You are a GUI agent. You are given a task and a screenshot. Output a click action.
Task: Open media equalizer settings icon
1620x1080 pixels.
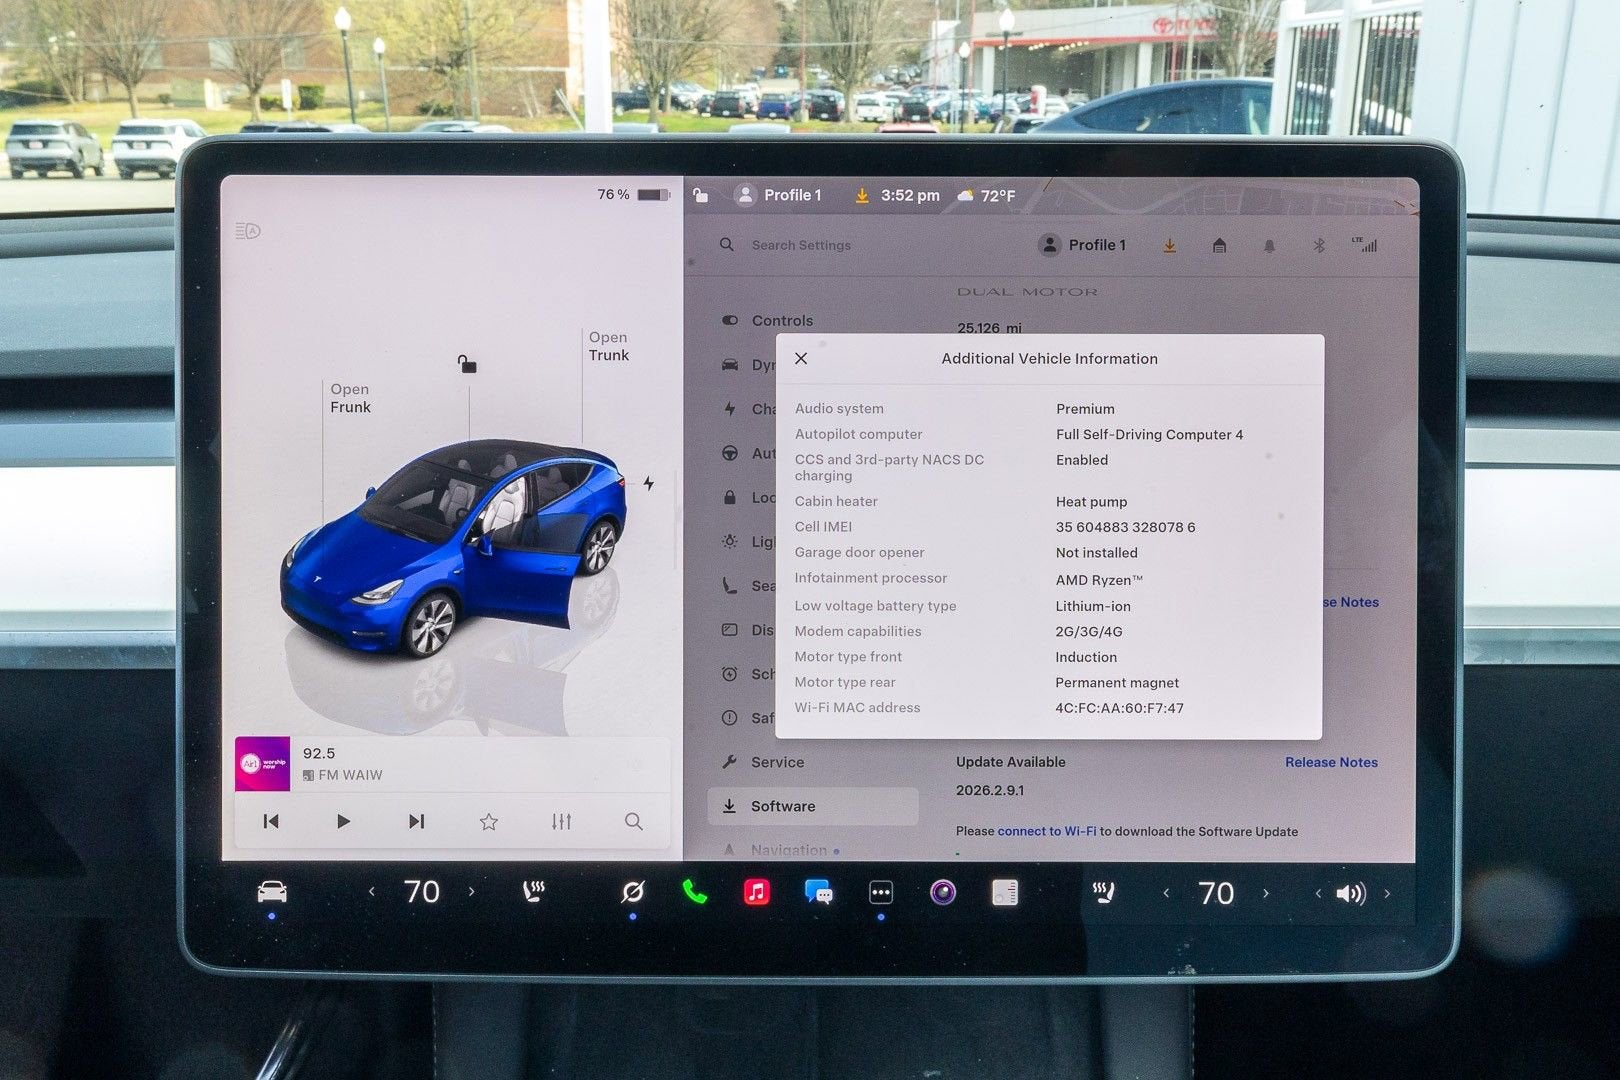561,821
